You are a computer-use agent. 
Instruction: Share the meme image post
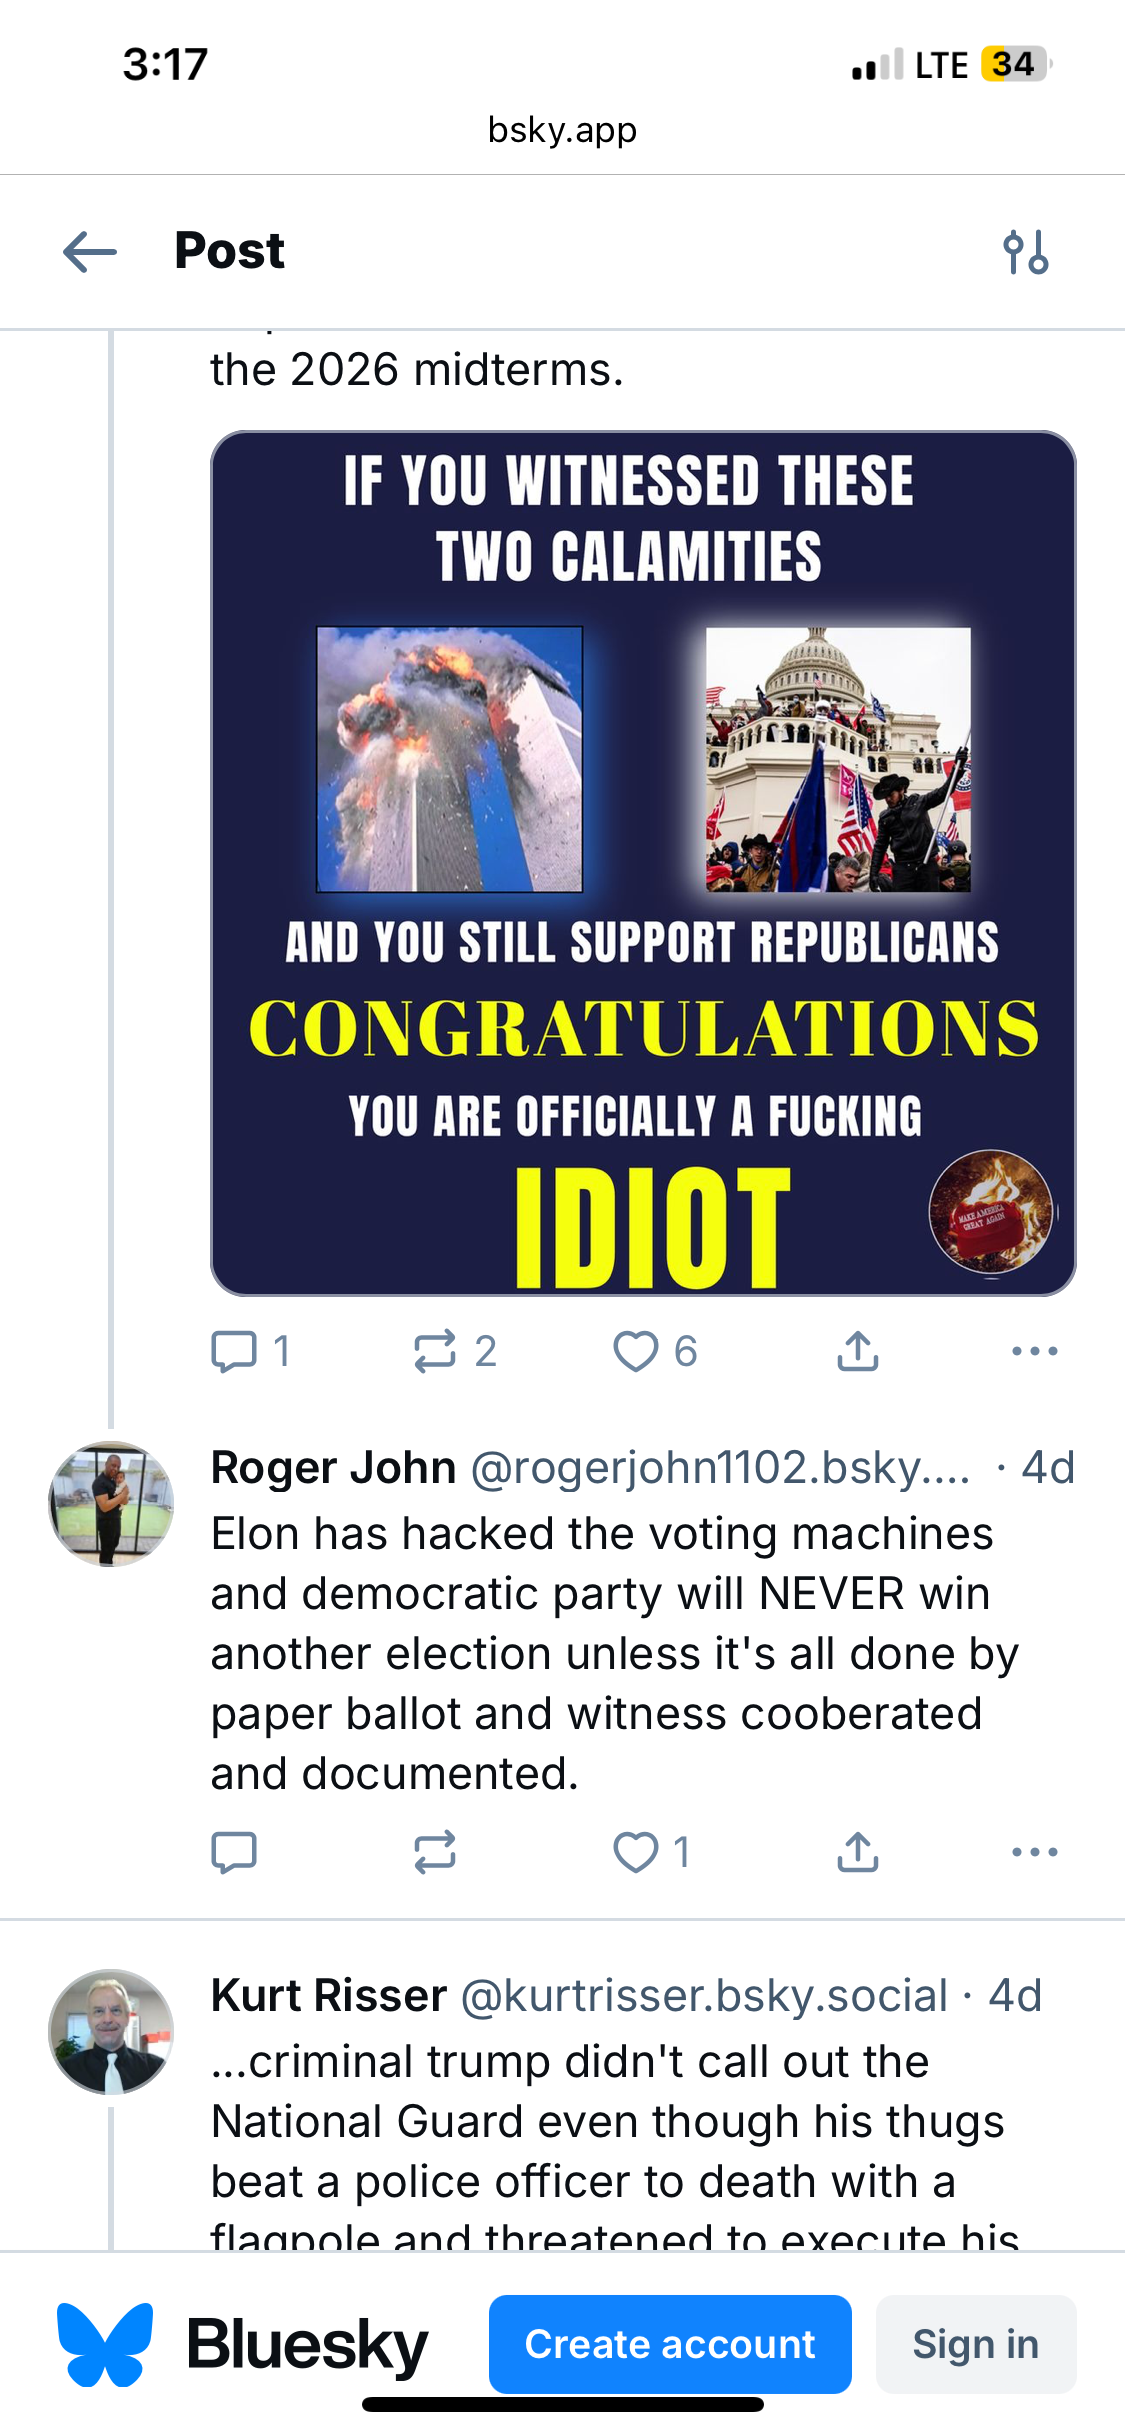pyautogui.click(x=858, y=1351)
